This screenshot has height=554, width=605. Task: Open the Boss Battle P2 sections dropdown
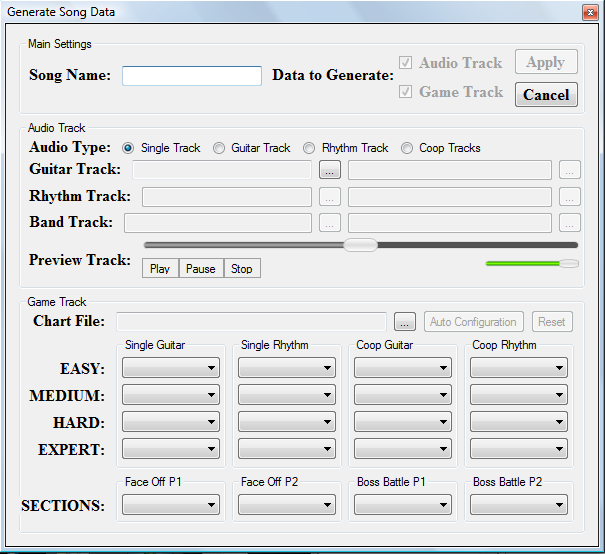pos(519,505)
